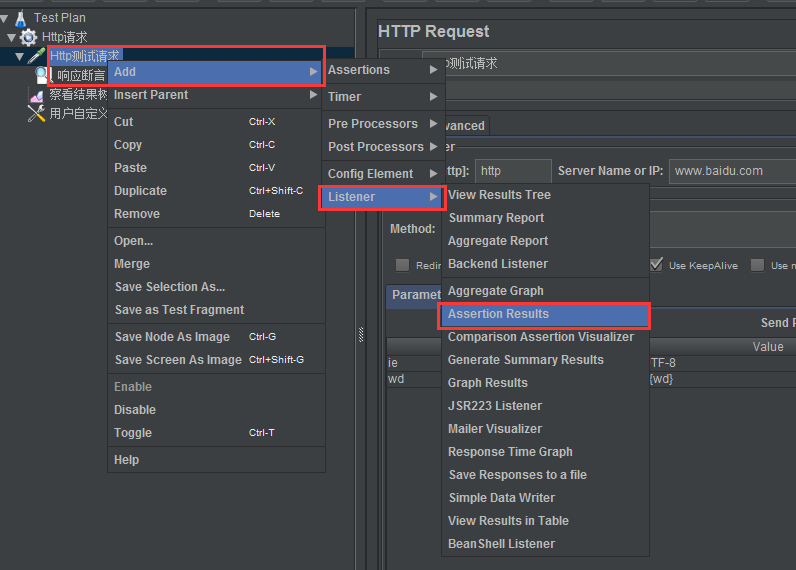
Task: Choose Save as Test Fragment
Action: pos(216,310)
